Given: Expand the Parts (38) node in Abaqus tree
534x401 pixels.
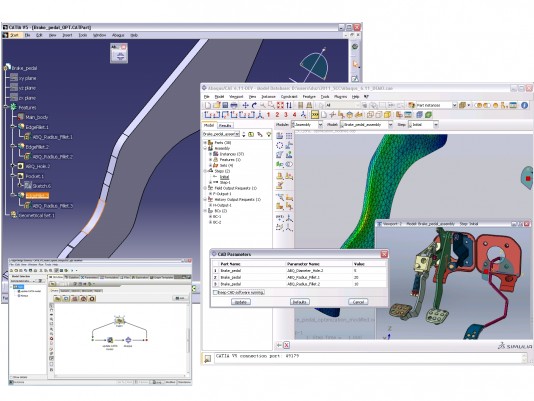Looking at the screenshot, I should tap(205, 143).
